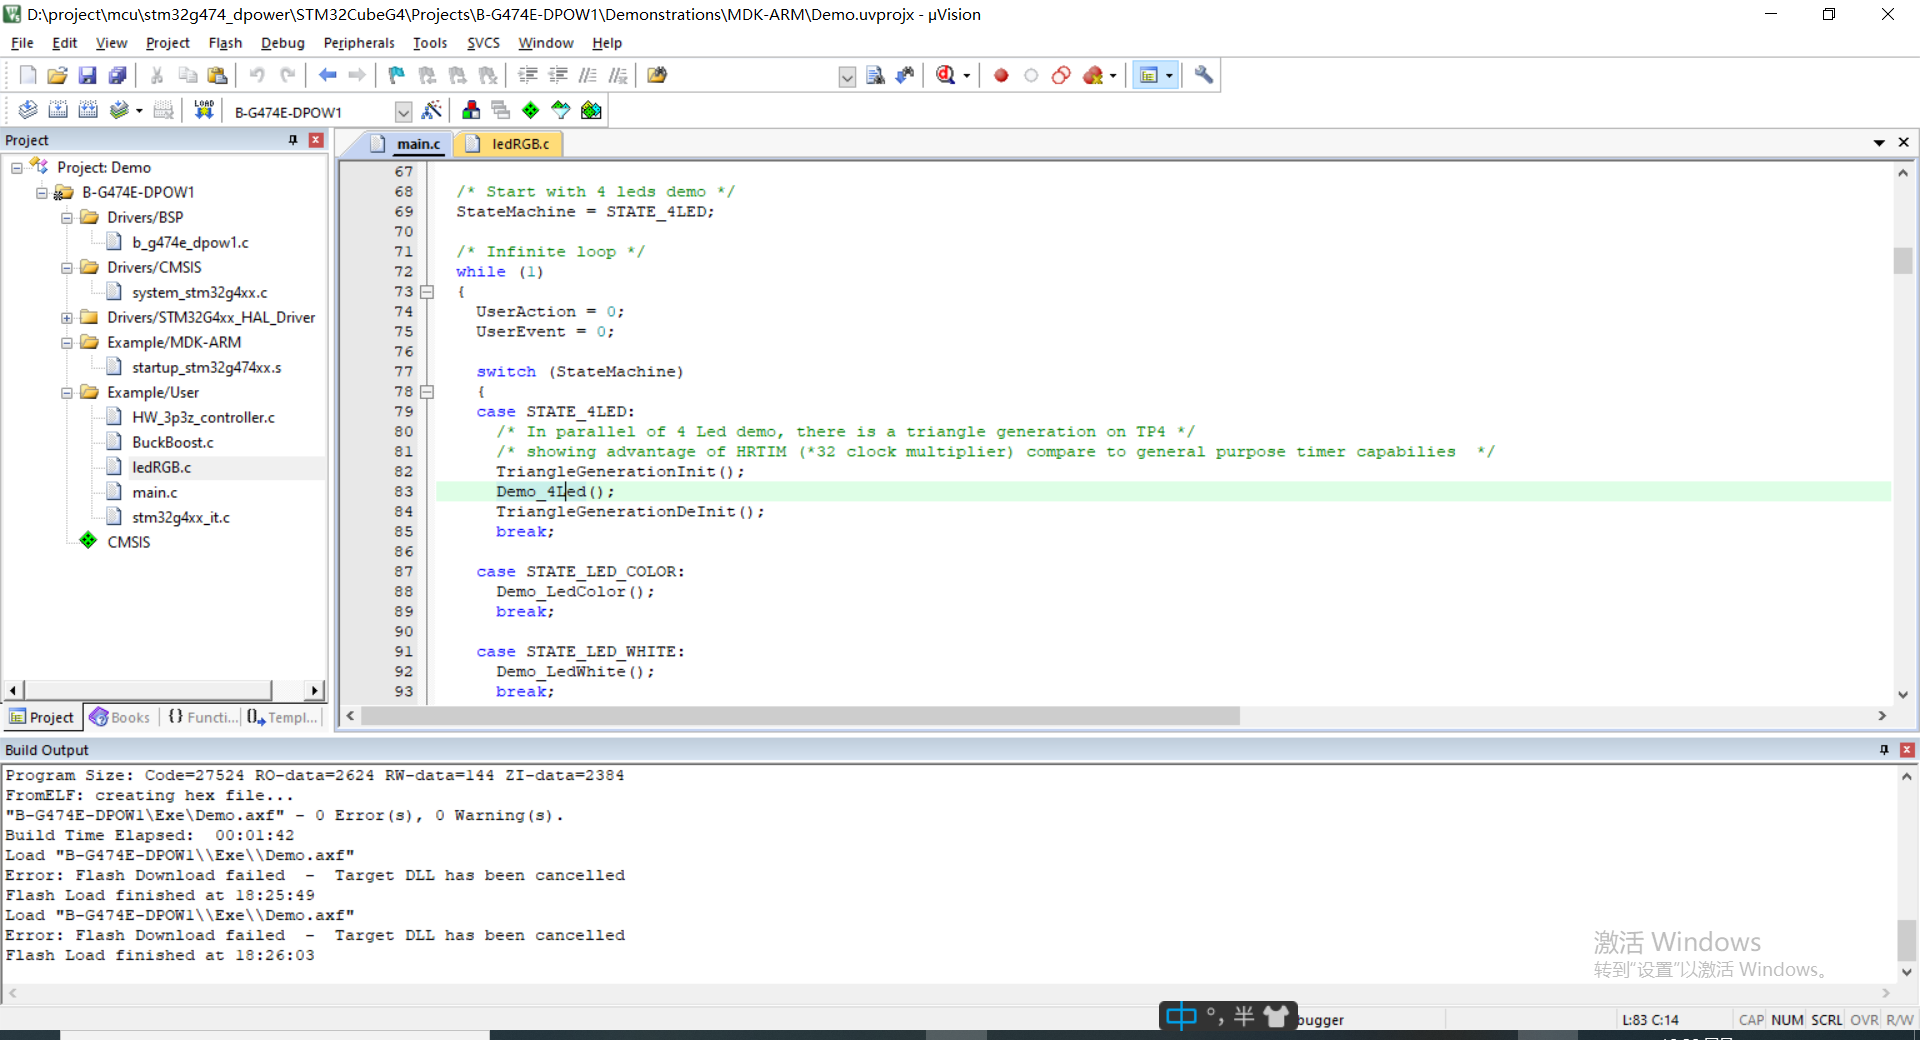Start debug session with red magnifier icon
Screen dimensions: 1920x1040
[945, 75]
